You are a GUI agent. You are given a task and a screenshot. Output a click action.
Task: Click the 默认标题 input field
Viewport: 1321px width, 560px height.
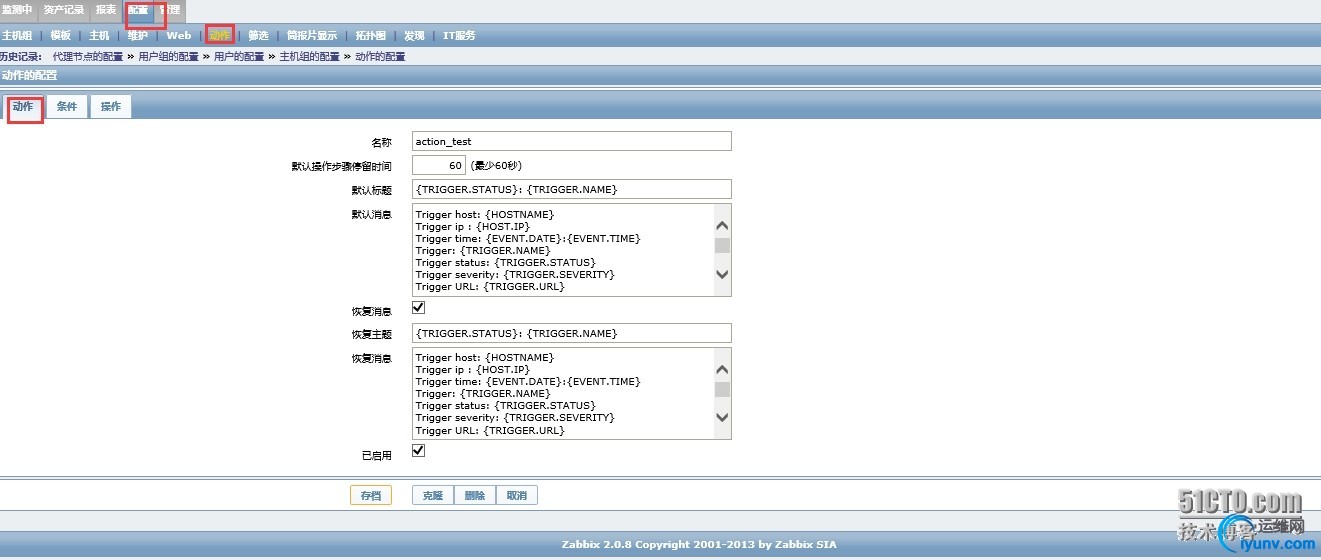point(572,189)
